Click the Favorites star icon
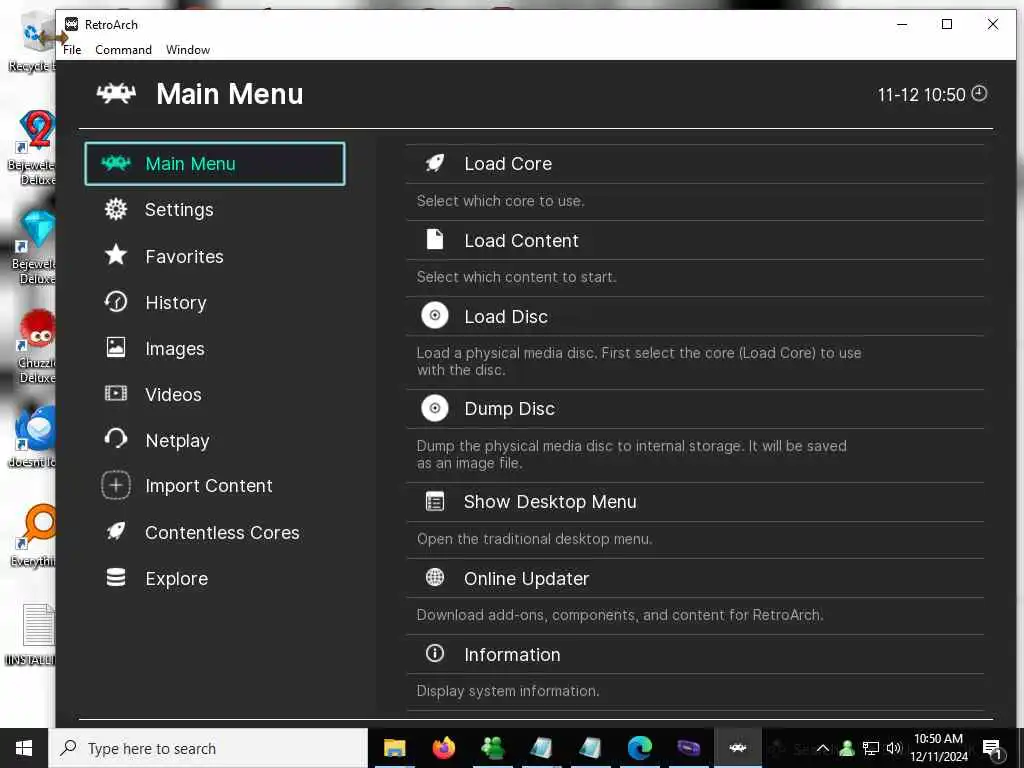This screenshot has width=1024, height=768. point(116,255)
